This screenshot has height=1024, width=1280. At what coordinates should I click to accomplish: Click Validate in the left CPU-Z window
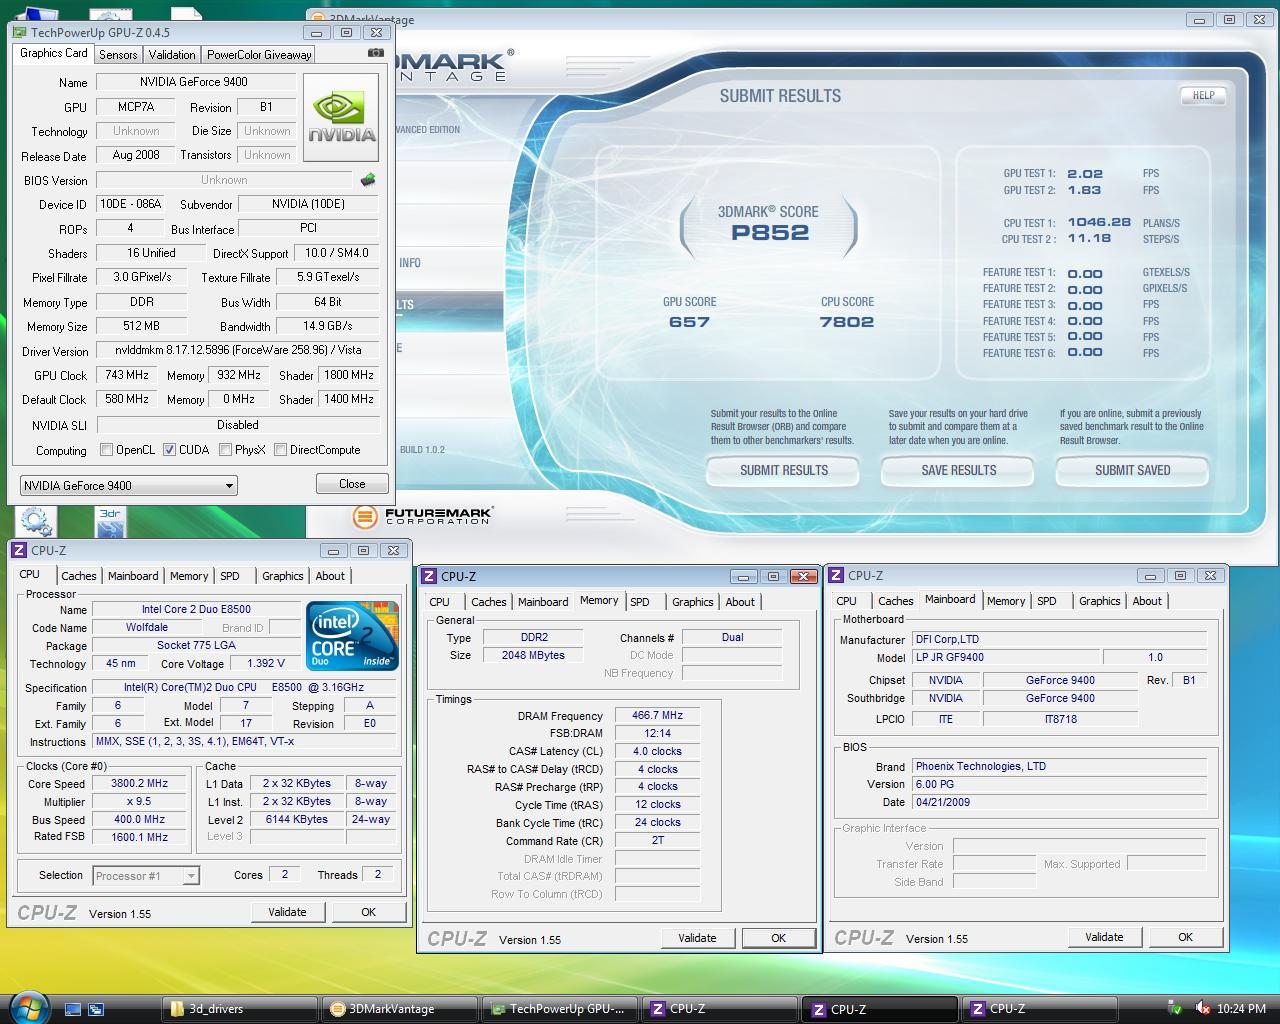point(287,912)
